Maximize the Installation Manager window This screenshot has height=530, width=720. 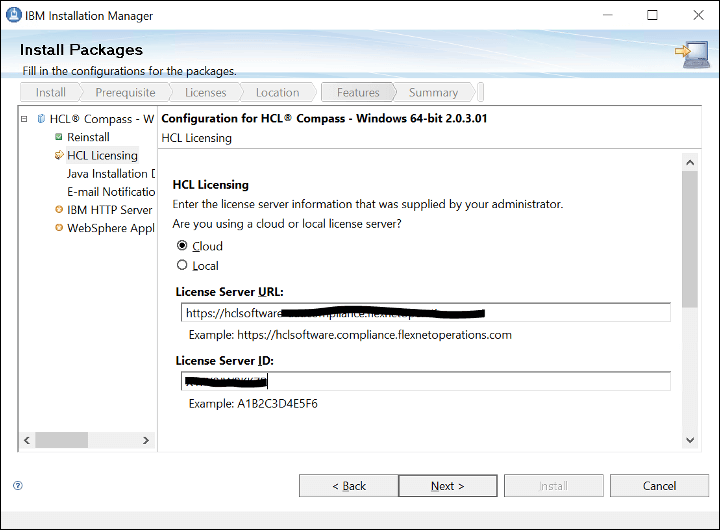click(x=652, y=15)
